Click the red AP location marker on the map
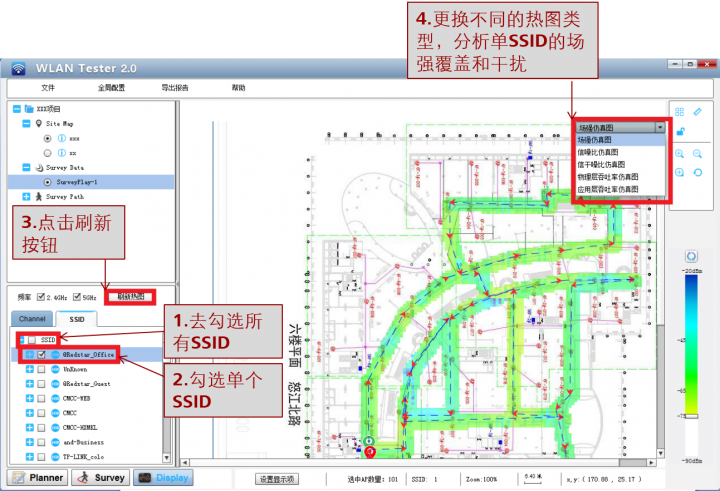Screen dimensions: 720x491 point(370,452)
